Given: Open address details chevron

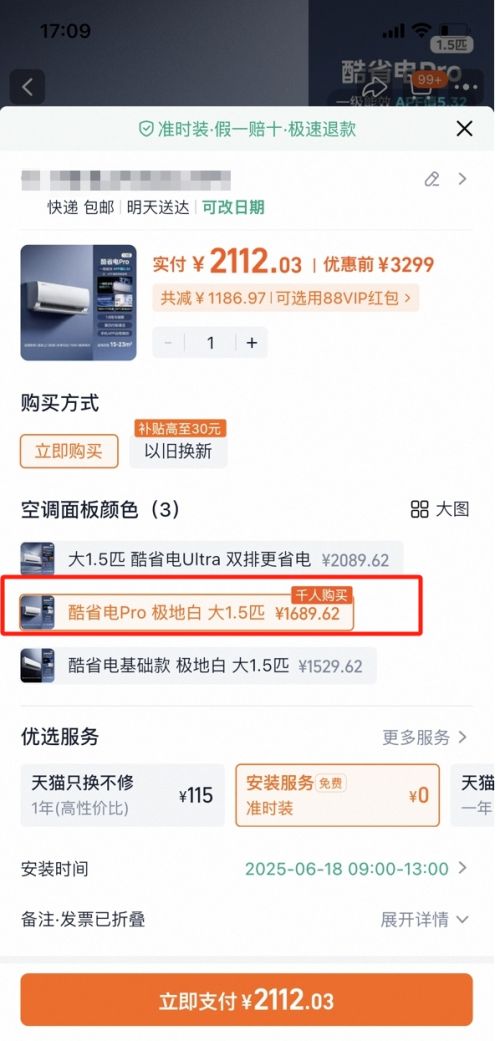Looking at the screenshot, I should pyautogui.click(x=463, y=179).
